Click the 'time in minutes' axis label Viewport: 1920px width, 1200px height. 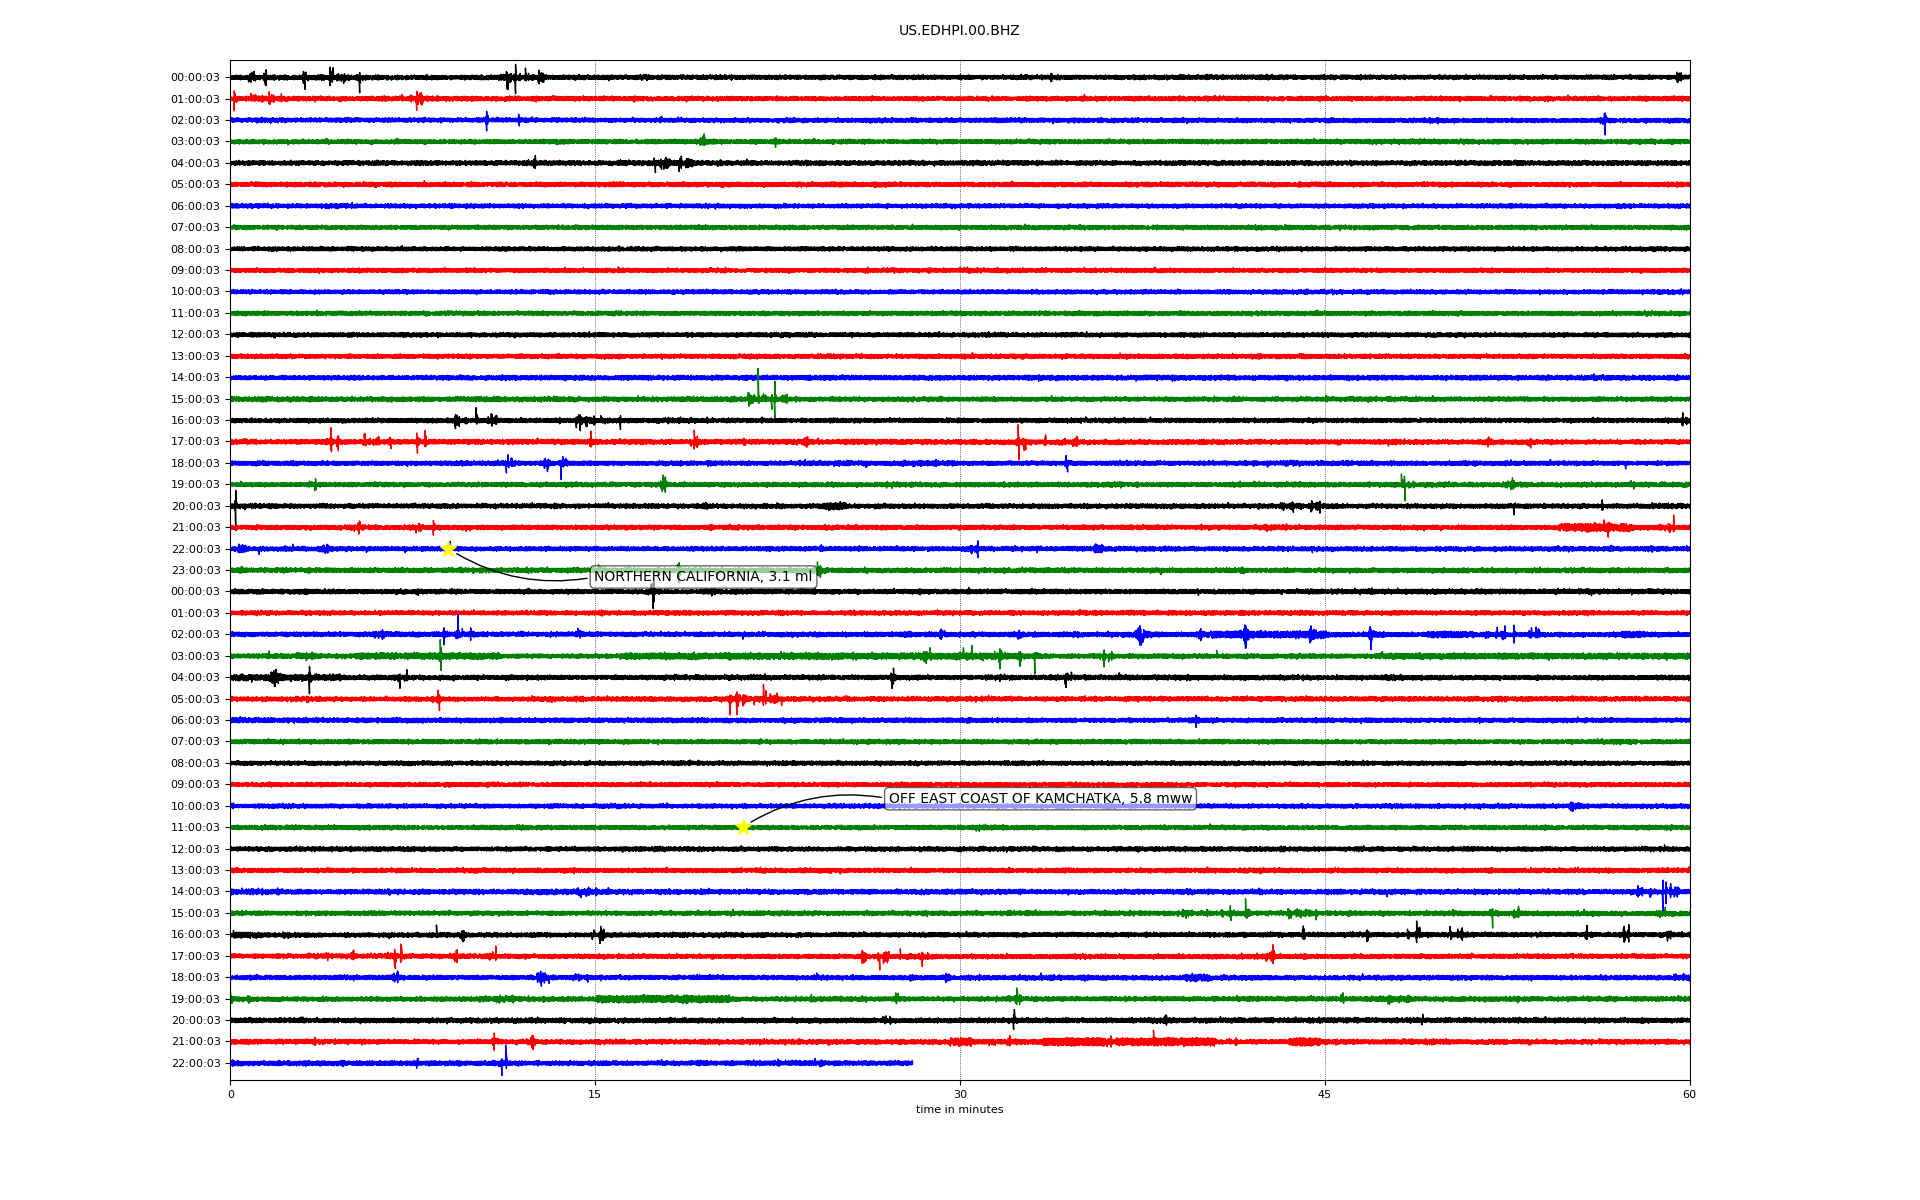(x=959, y=1110)
